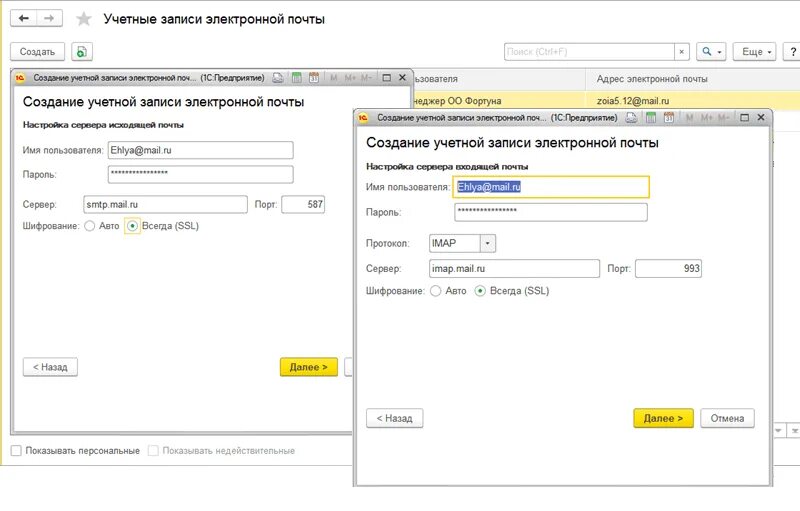Click the smtp.mail.ru server field

(165, 205)
